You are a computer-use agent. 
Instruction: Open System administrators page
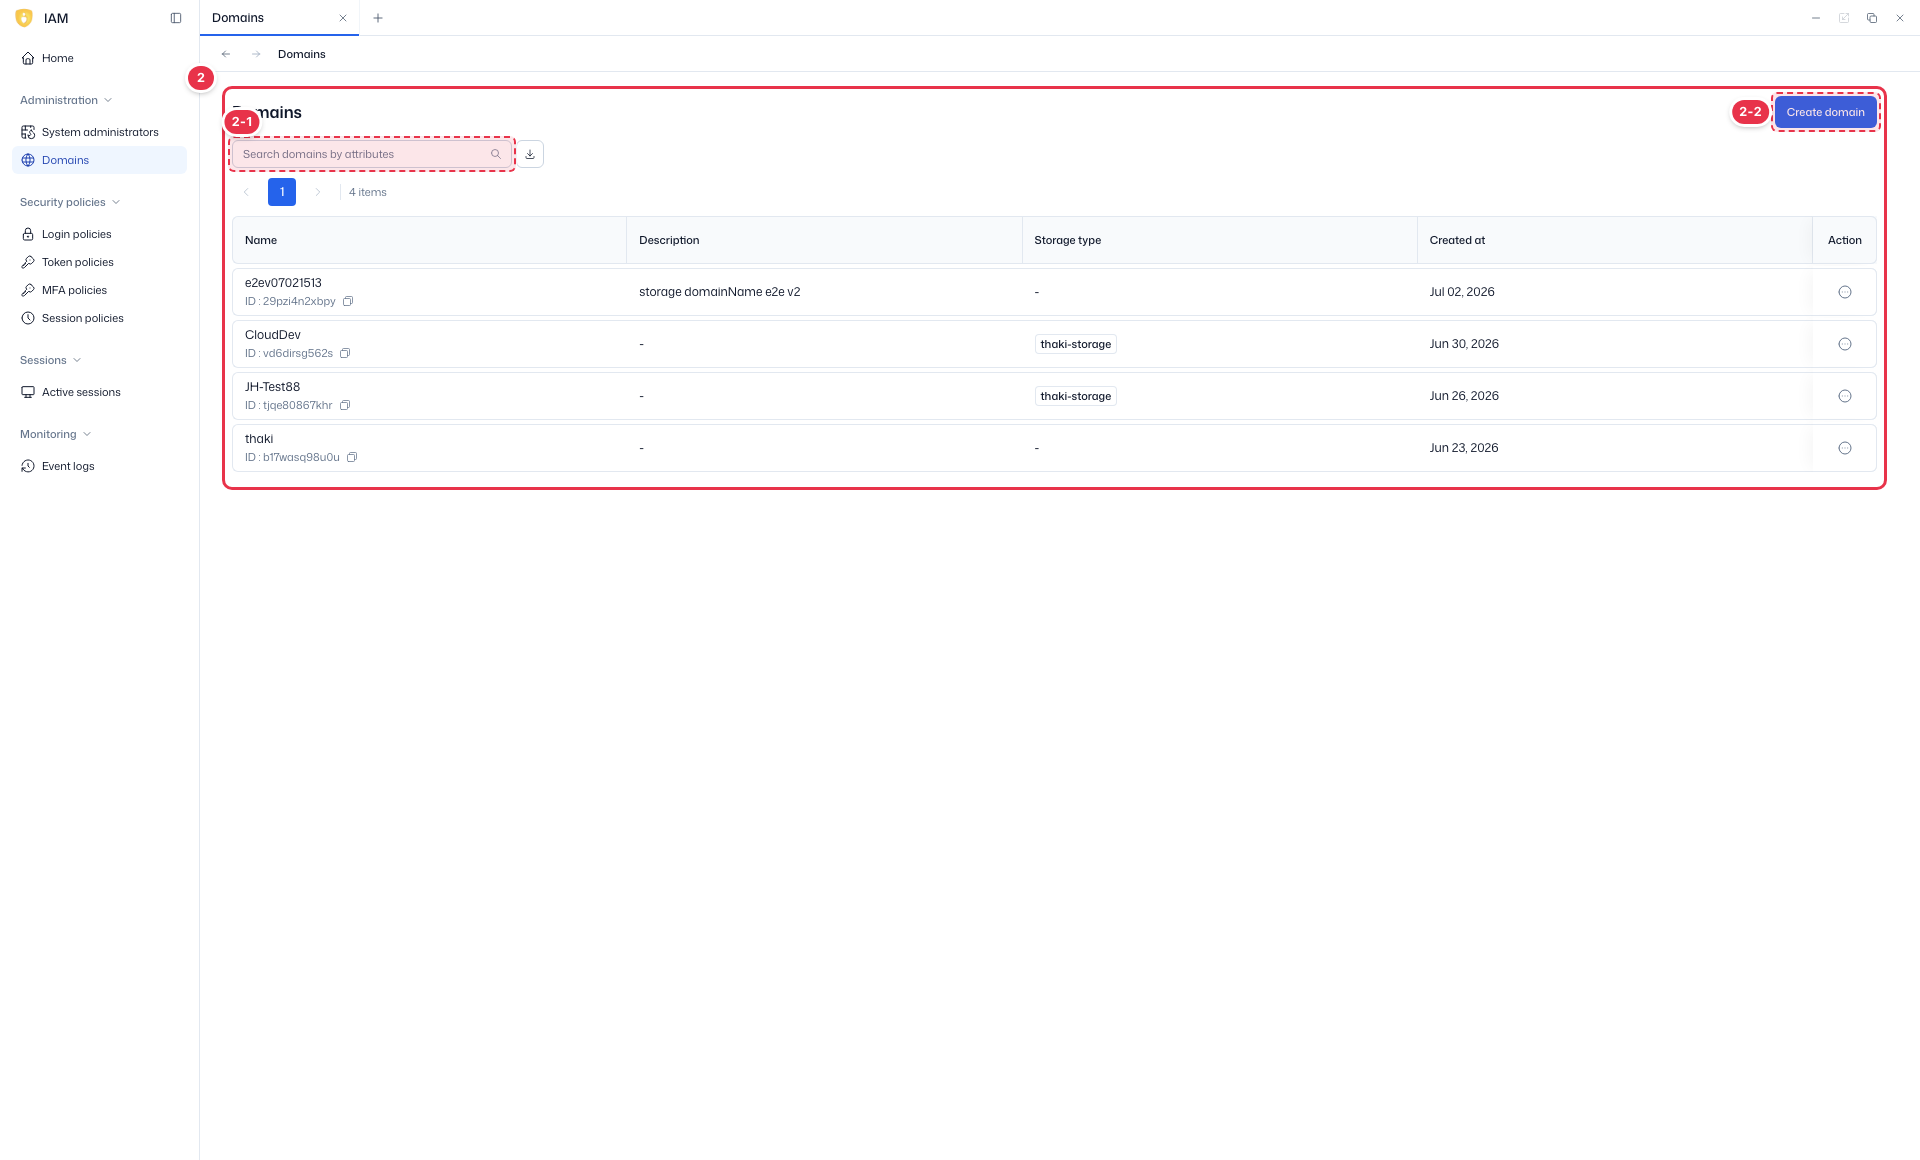click(x=99, y=132)
